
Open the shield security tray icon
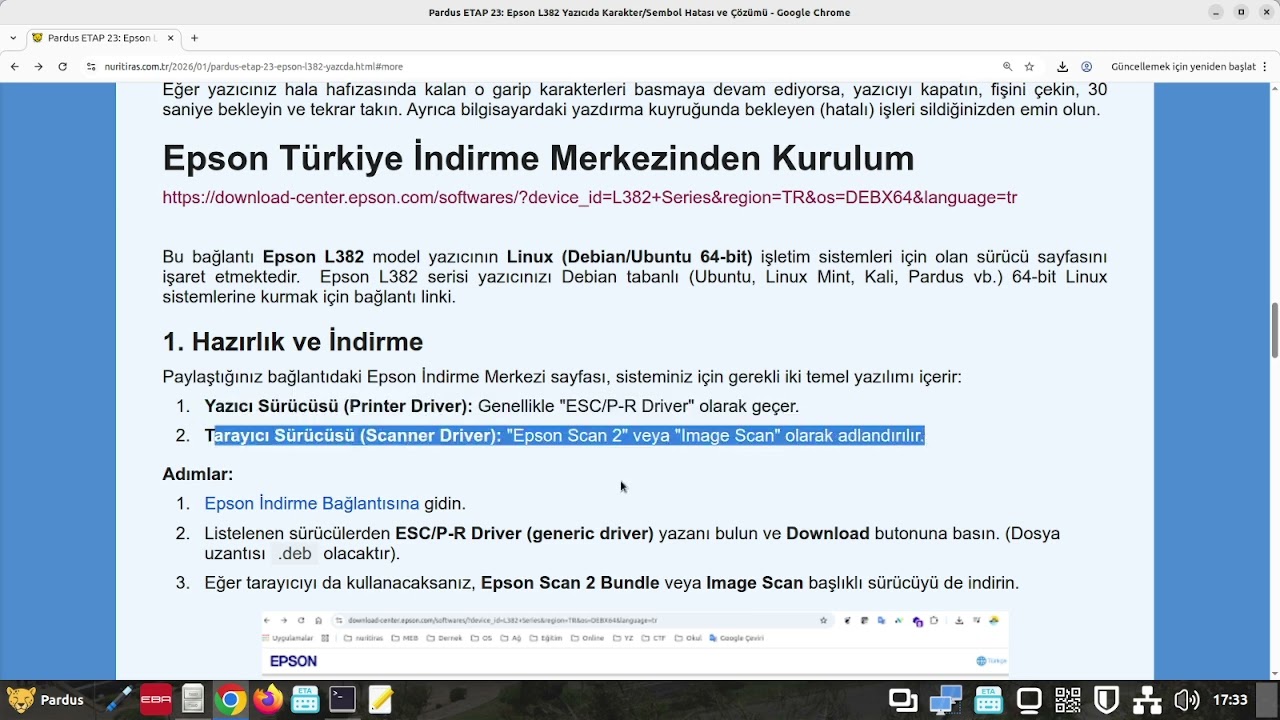1107,700
